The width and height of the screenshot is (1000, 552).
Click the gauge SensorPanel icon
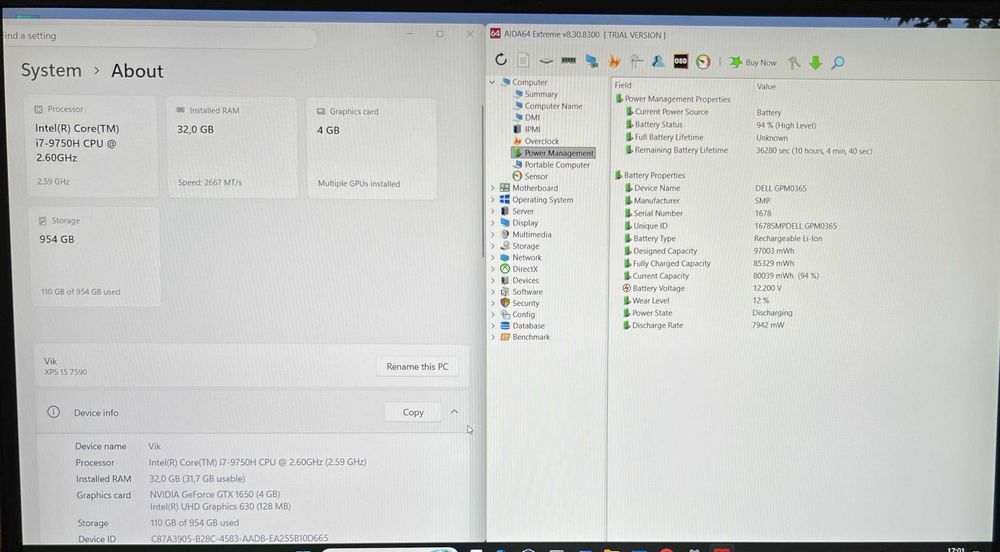point(703,62)
